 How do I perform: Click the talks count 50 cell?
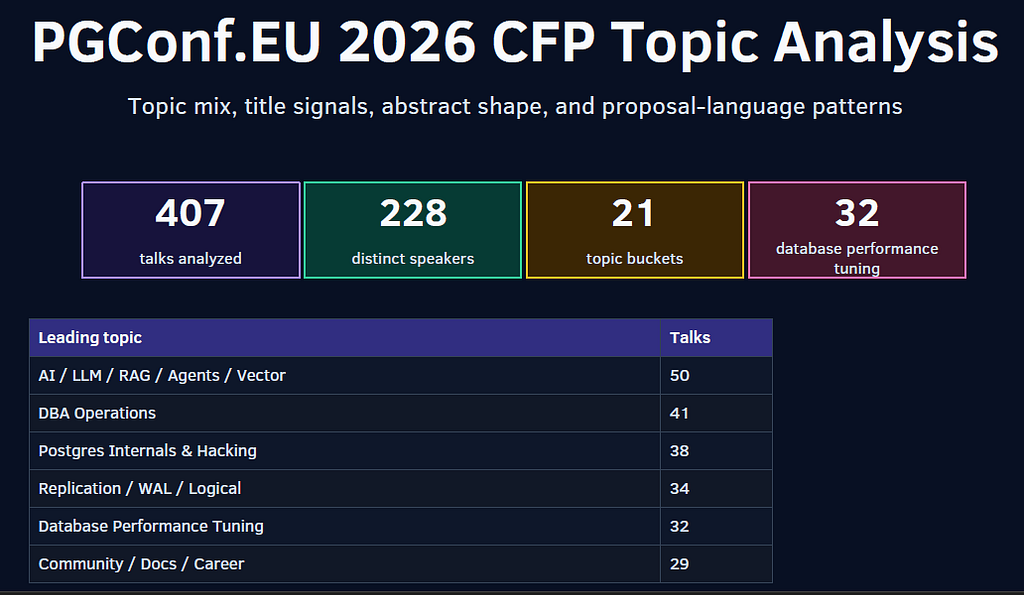coord(716,376)
